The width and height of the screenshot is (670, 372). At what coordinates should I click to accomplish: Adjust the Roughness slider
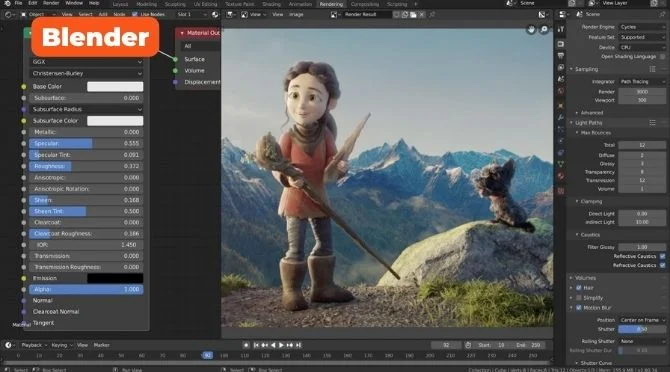point(86,166)
